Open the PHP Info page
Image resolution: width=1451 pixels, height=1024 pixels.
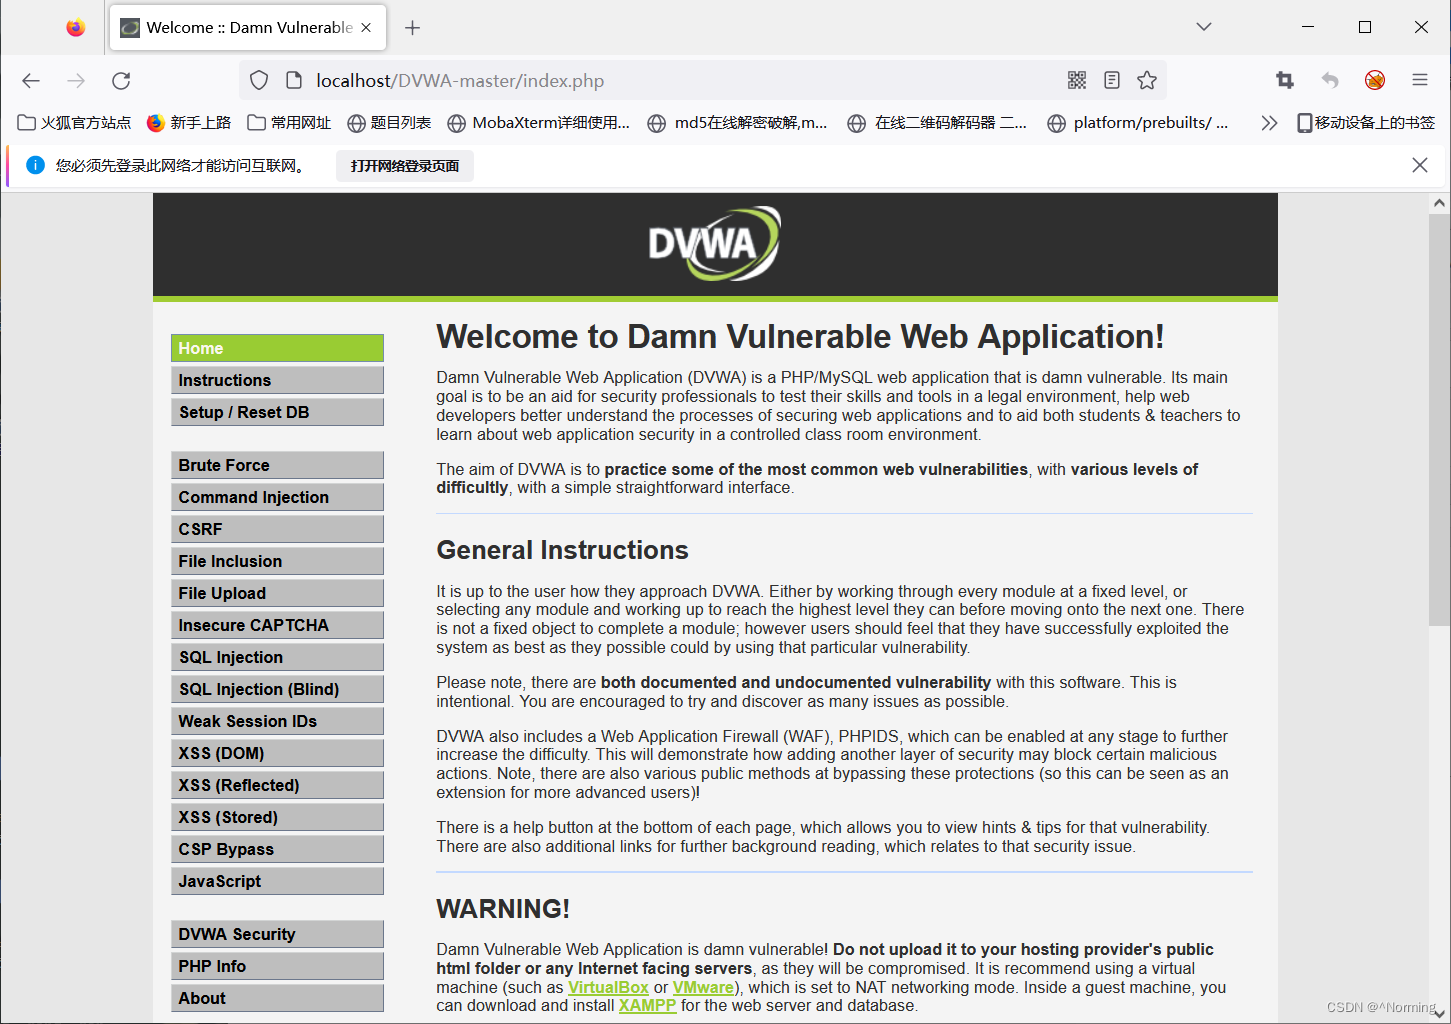(277, 966)
